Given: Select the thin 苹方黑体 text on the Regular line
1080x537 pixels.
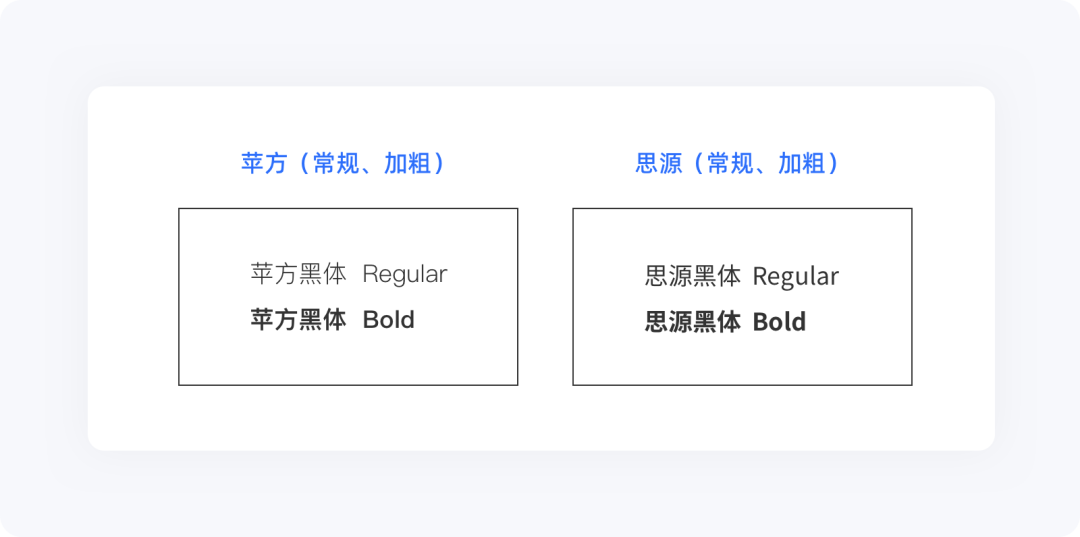Looking at the screenshot, I should 298,274.
